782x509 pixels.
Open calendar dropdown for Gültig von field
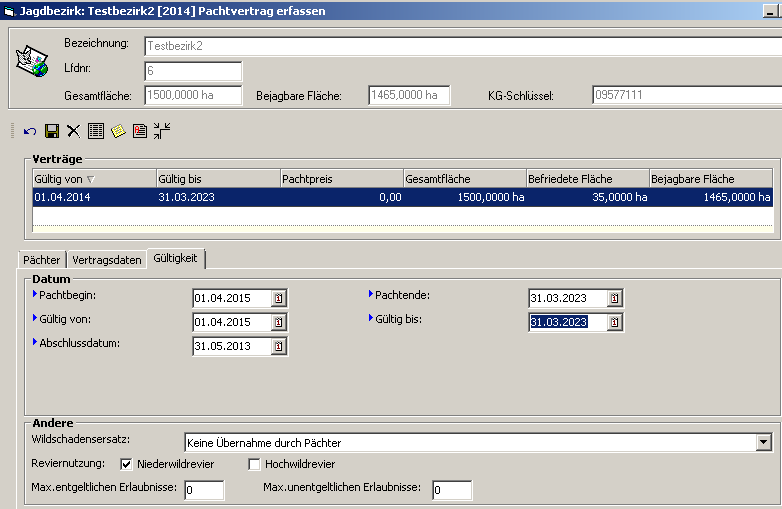click(279, 322)
